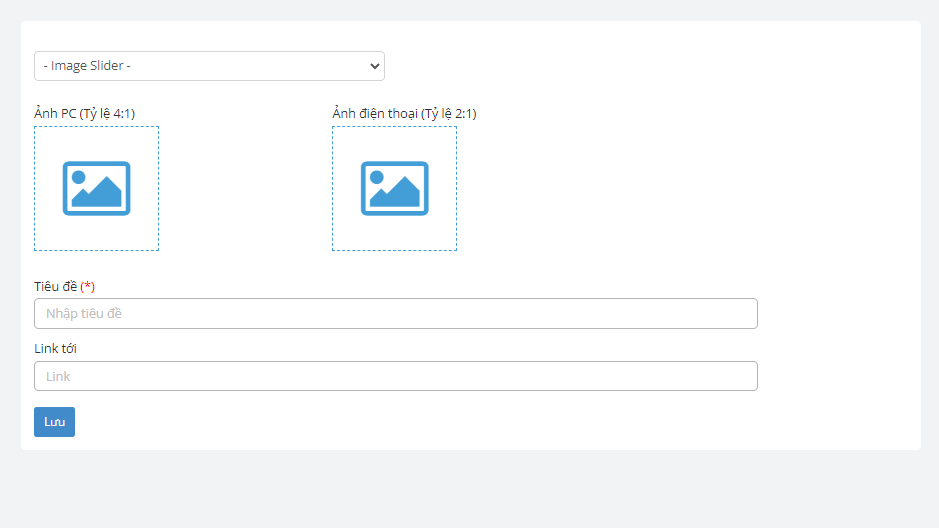
Task: Click the empty gray area below the form
Action: tap(469, 490)
